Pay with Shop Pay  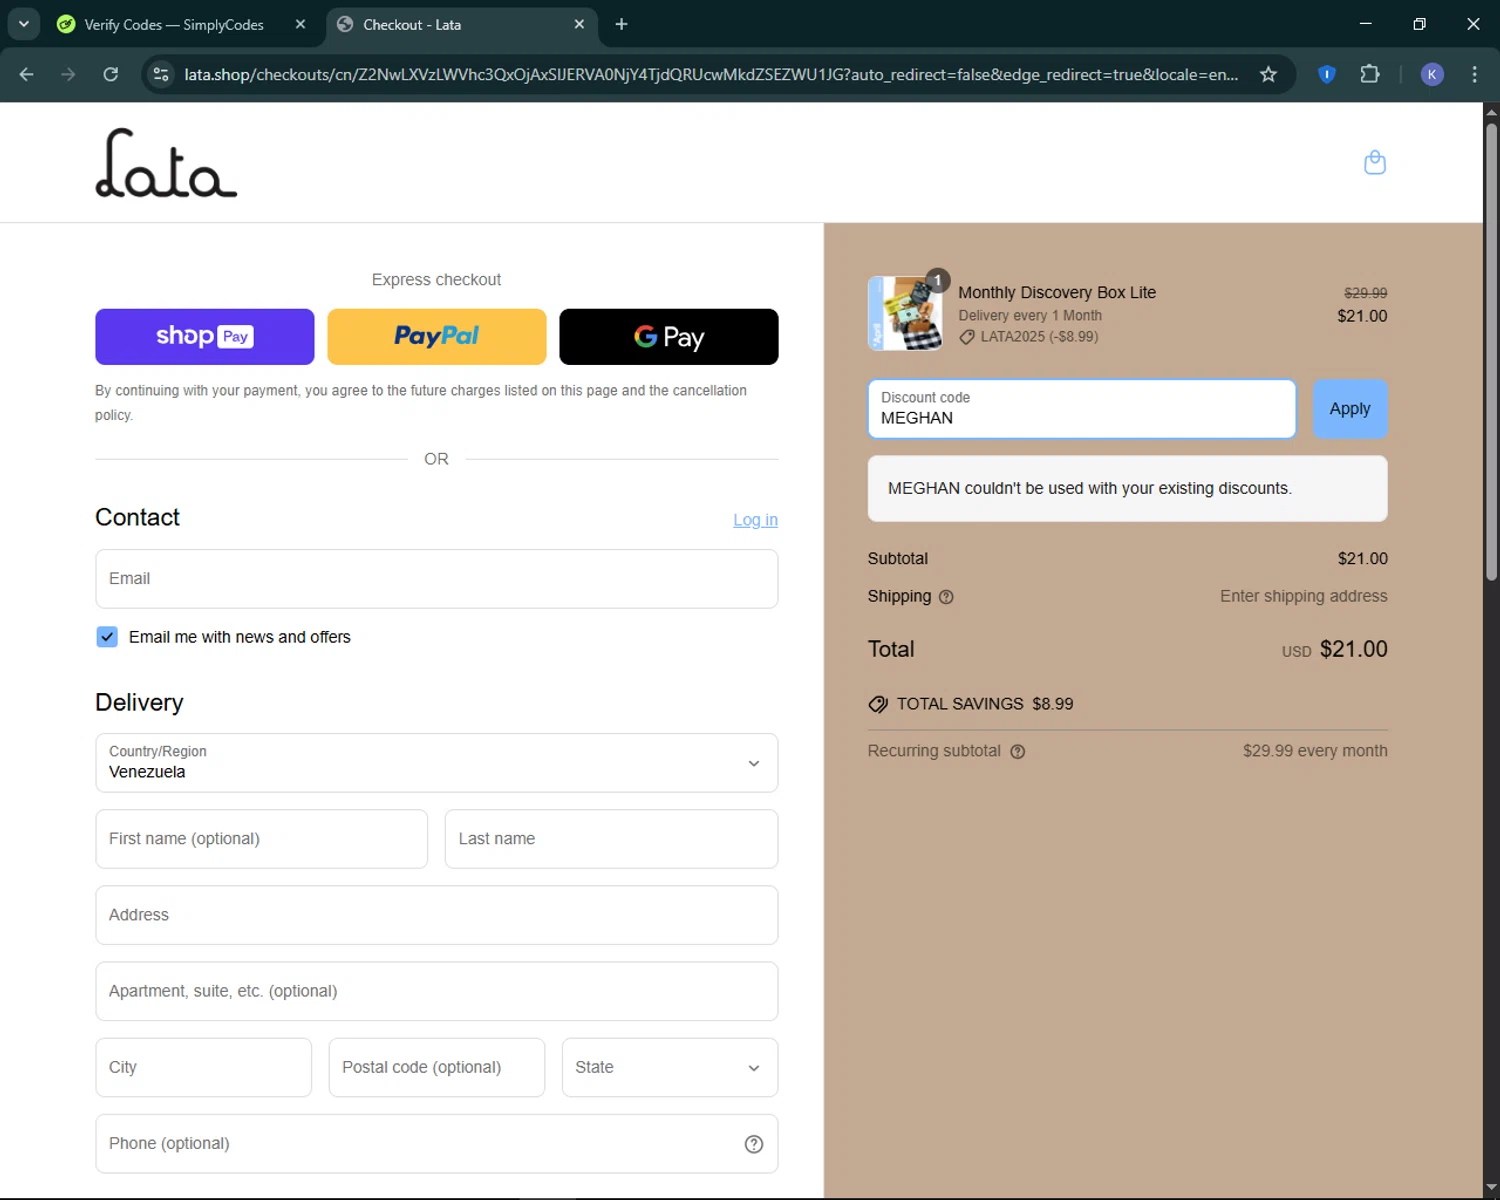pyautogui.click(x=205, y=337)
